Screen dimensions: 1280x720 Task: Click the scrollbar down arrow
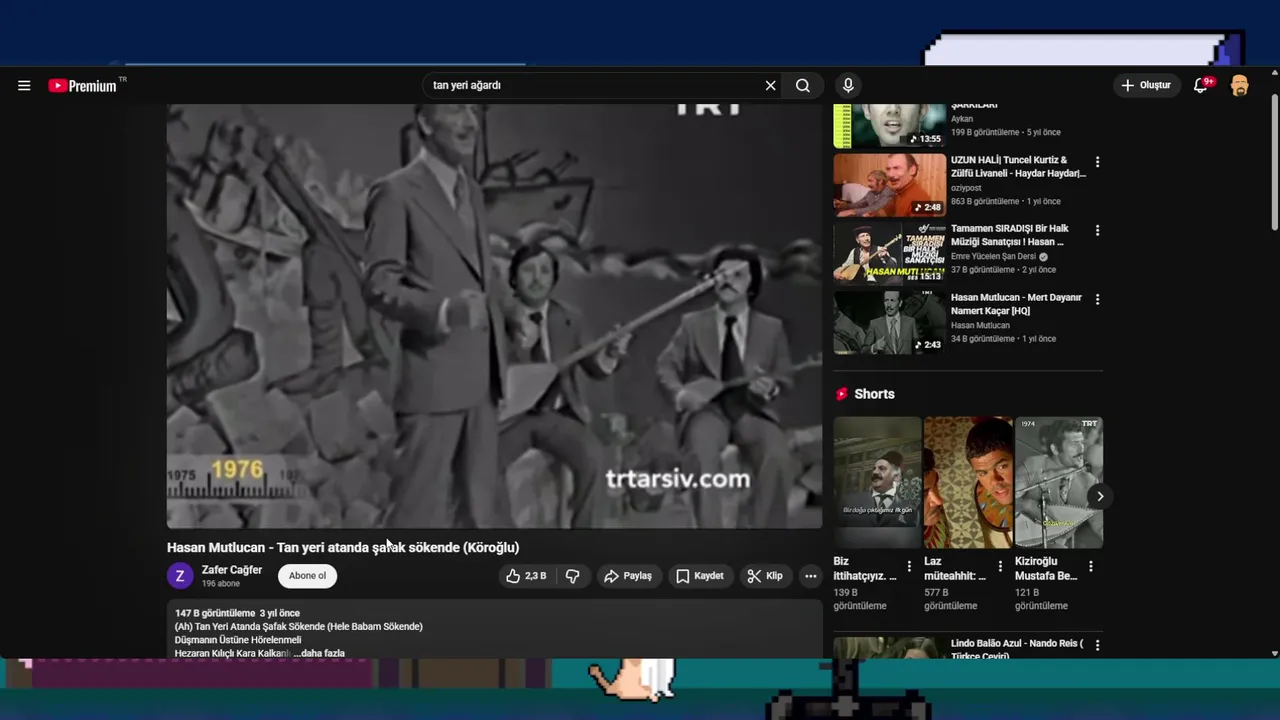click(1274, 653)
